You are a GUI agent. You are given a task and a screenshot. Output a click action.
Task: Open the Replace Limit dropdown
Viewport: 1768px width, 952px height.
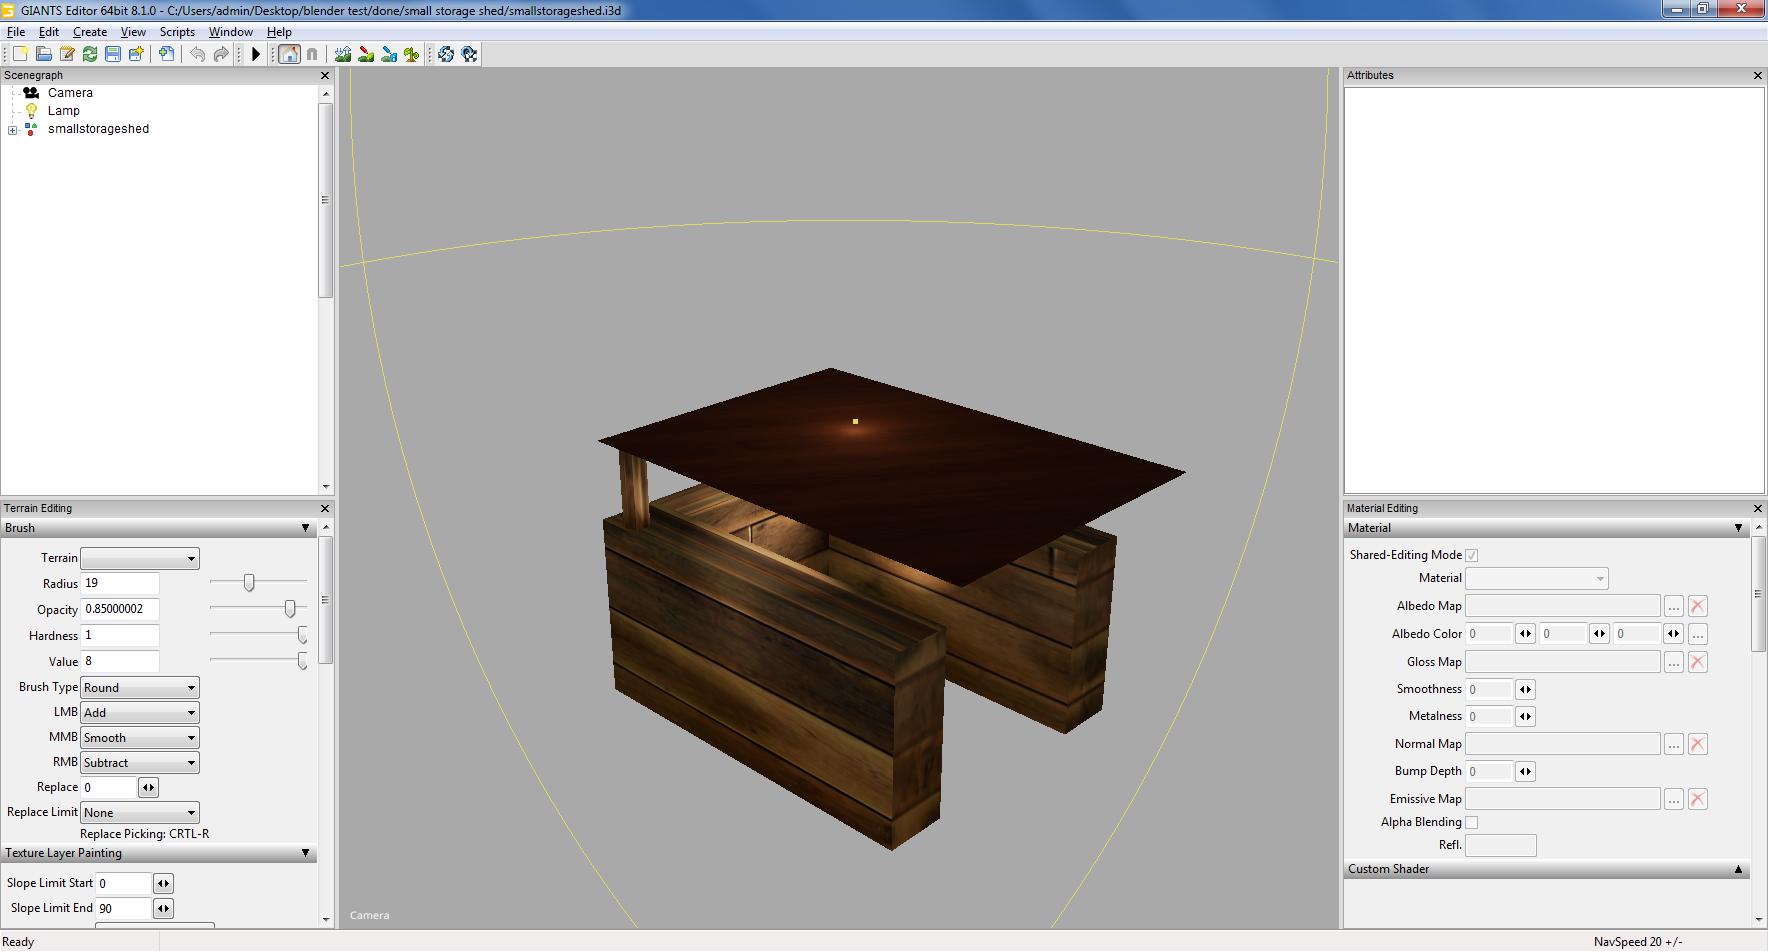(139, 813)
